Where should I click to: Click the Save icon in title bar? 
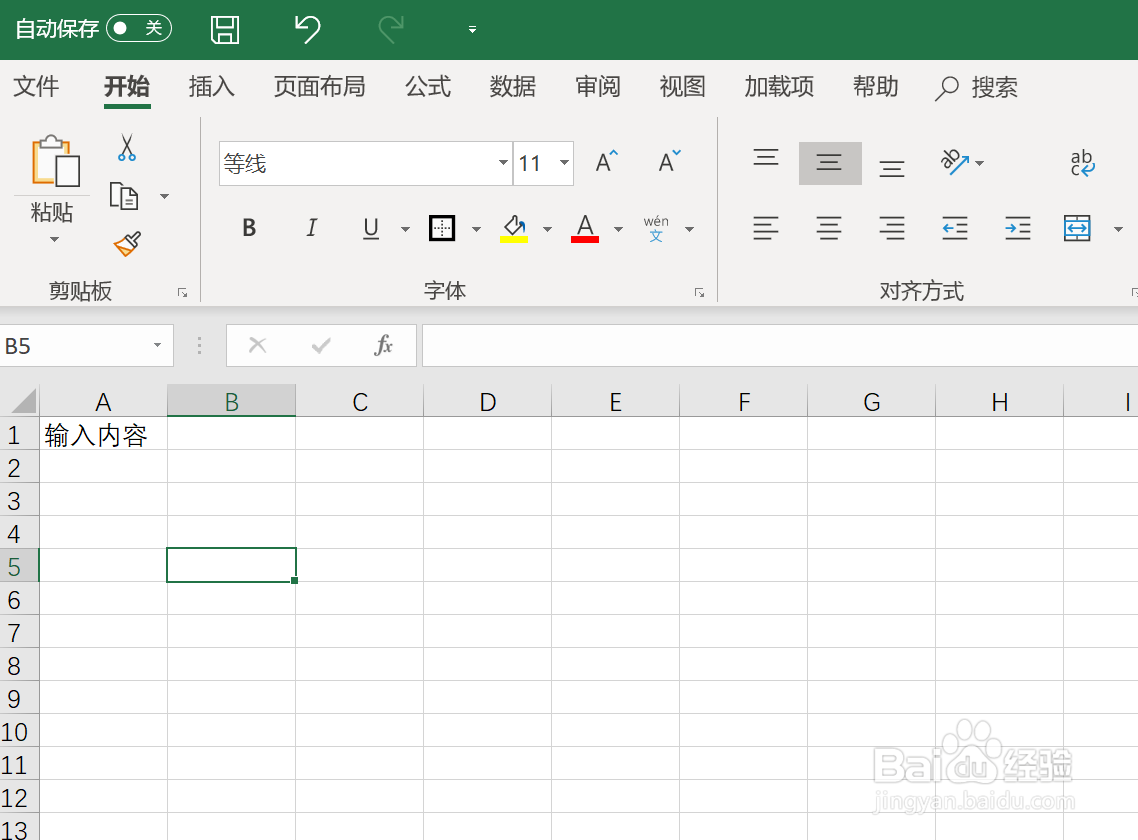click(x=225, y=30)
